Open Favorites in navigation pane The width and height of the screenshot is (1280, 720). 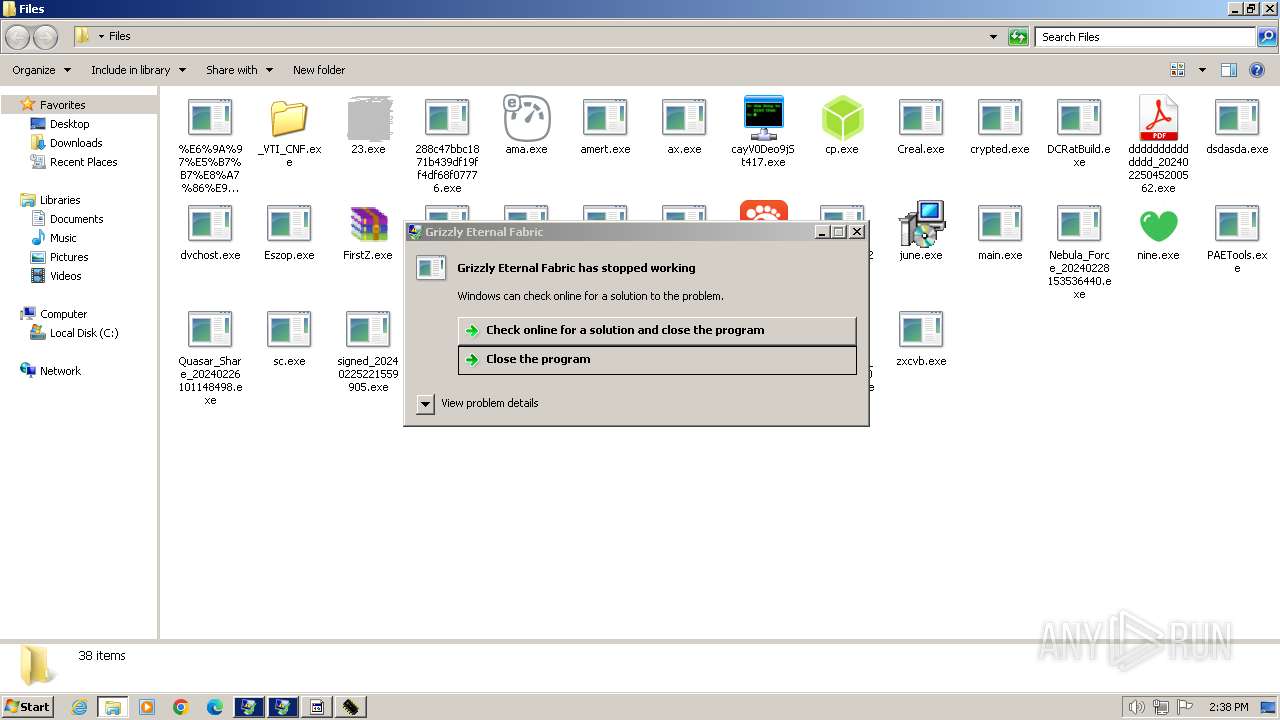pos(62,105)
